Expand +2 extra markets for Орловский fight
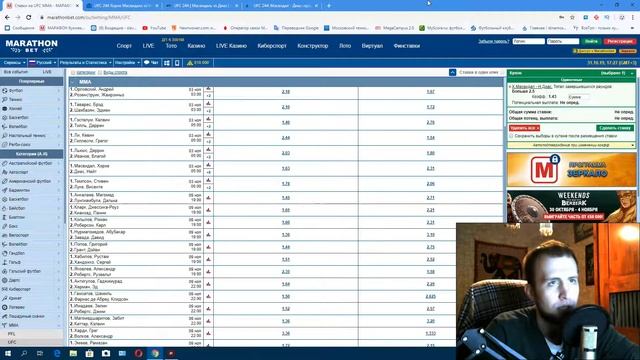Screen dimensions: 640x360 [209, 96]
